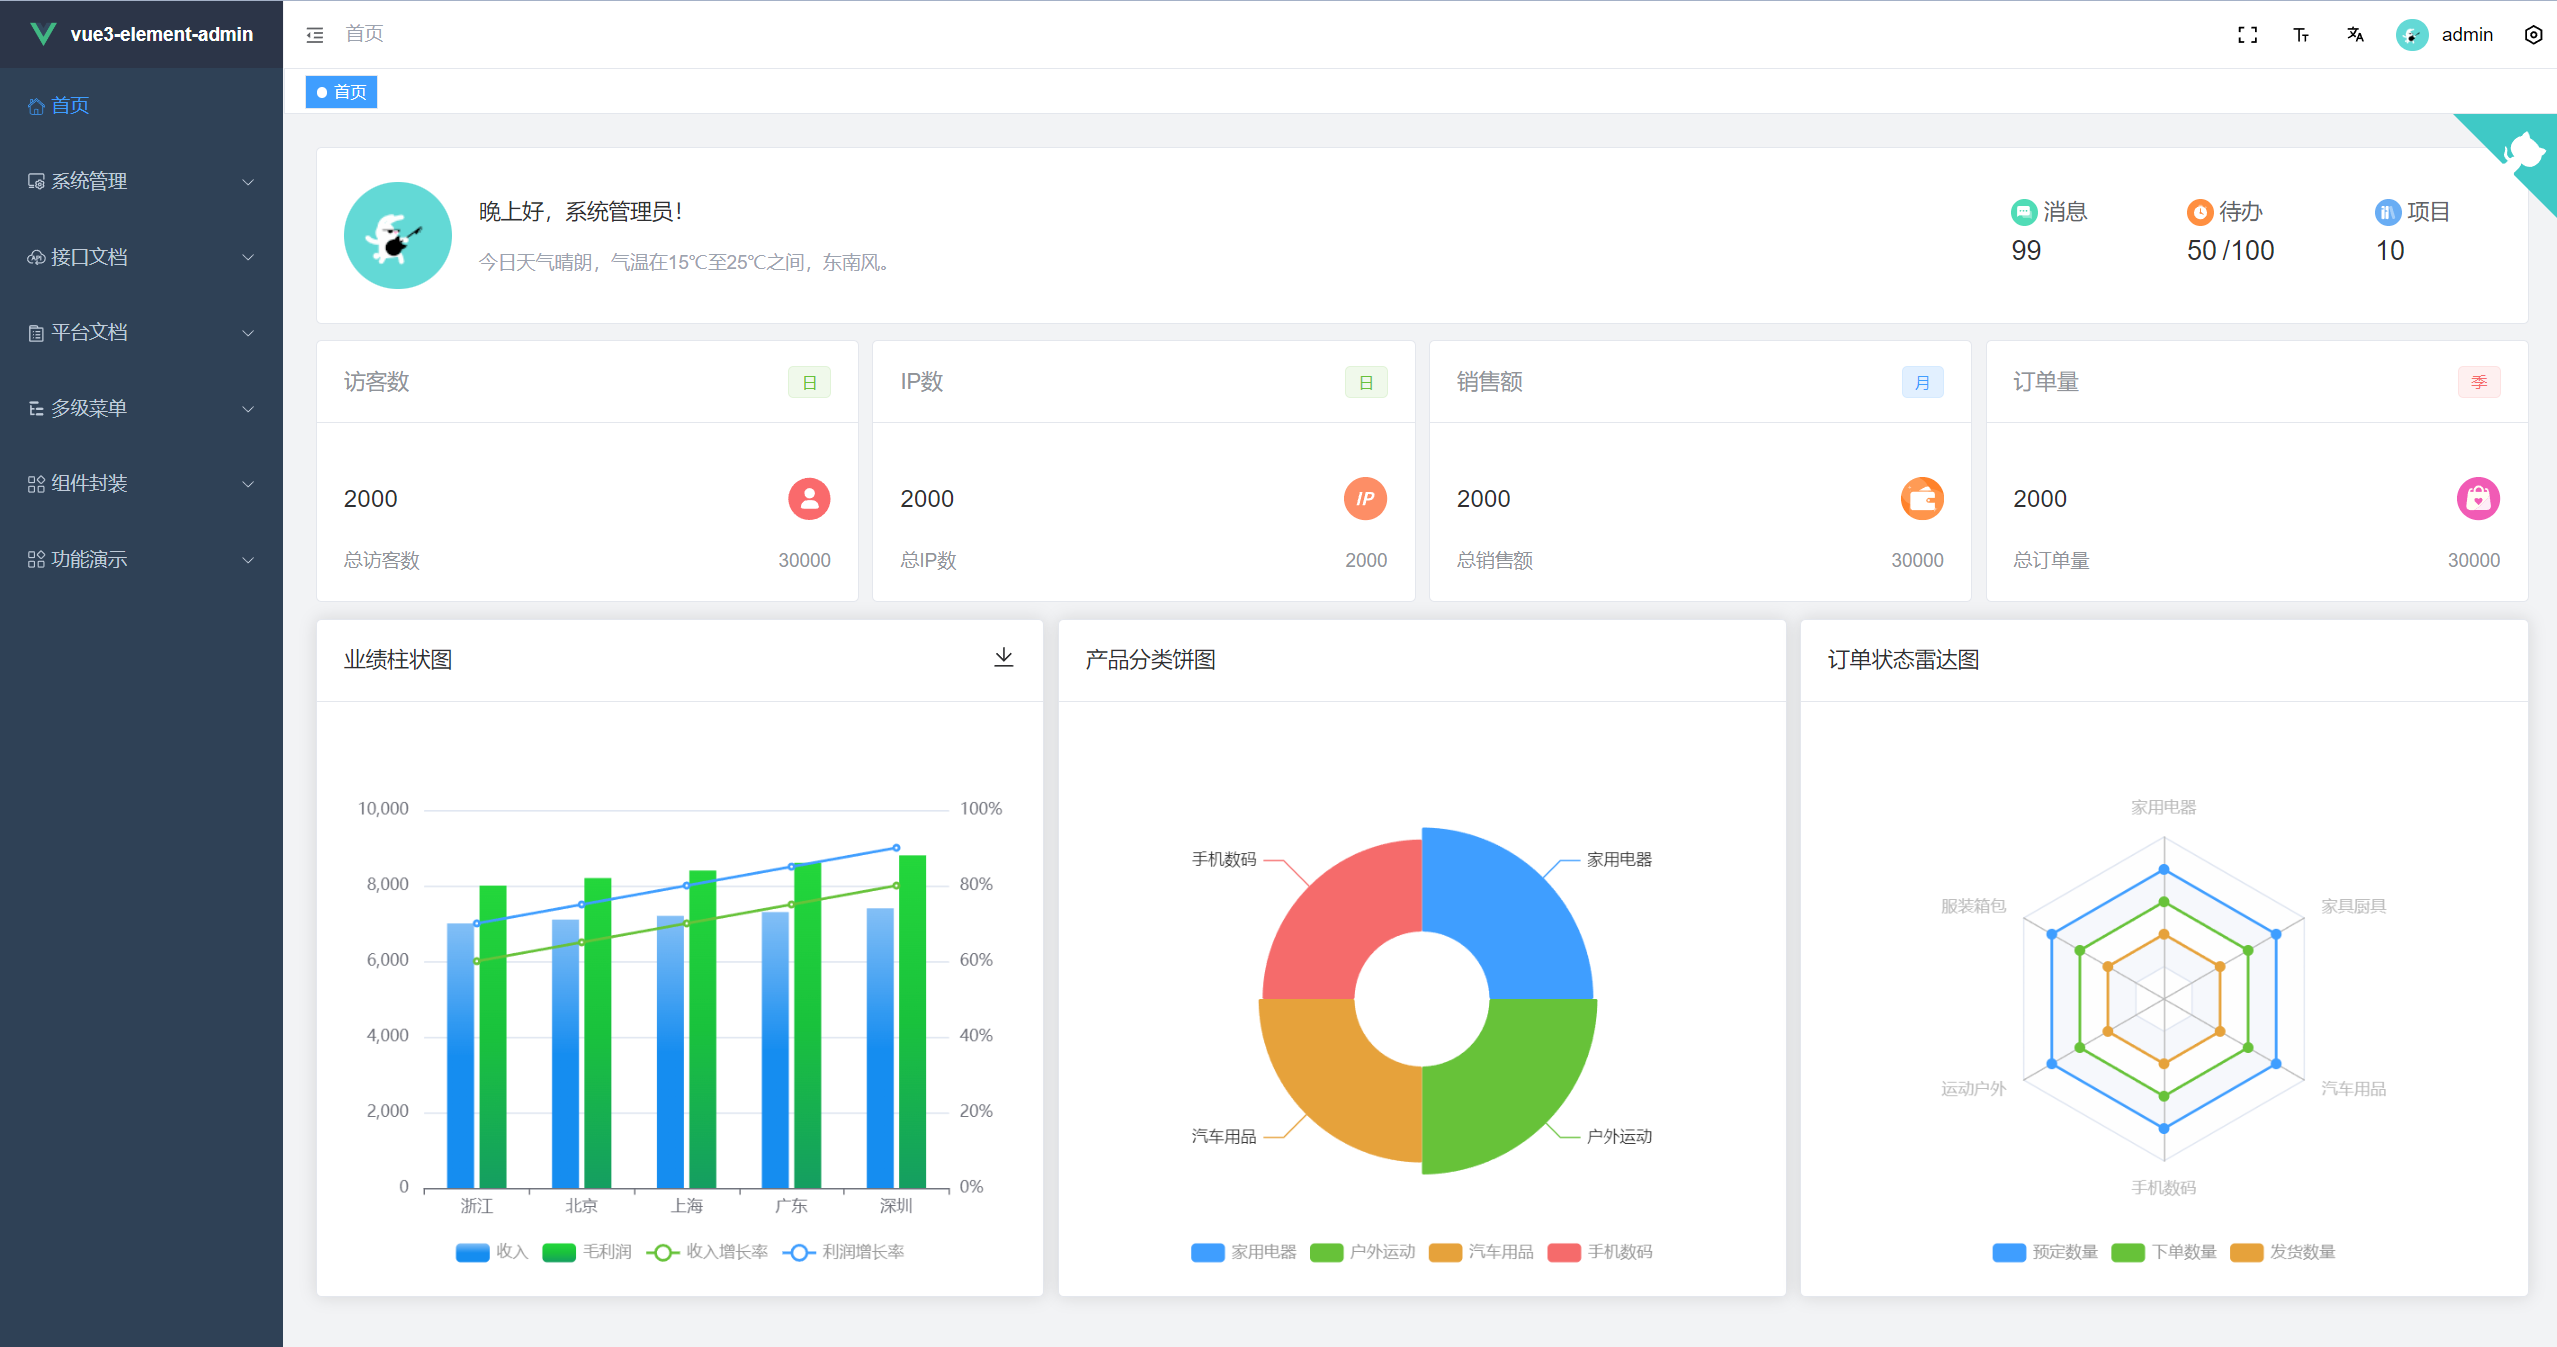Toggle 家用电器 in pie chart legend
The image size is (2557, 1347).
[1243, 1252]
